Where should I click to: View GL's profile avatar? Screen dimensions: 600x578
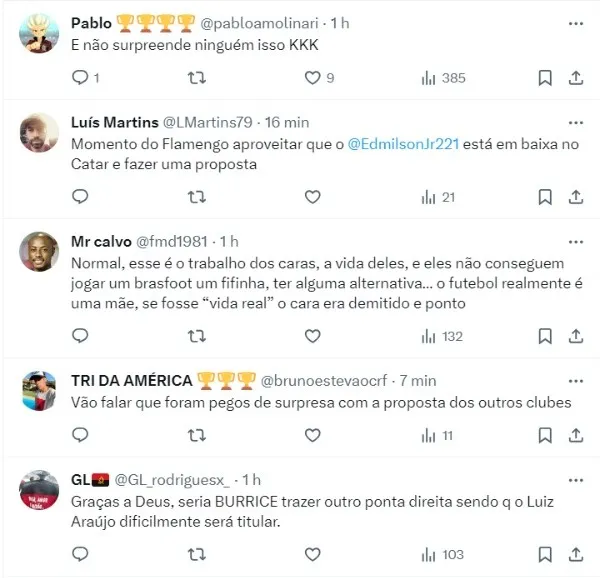[39, 490]
